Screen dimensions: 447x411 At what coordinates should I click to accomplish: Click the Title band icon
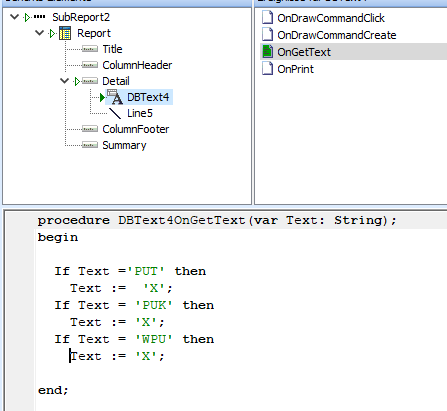[90, 49]
